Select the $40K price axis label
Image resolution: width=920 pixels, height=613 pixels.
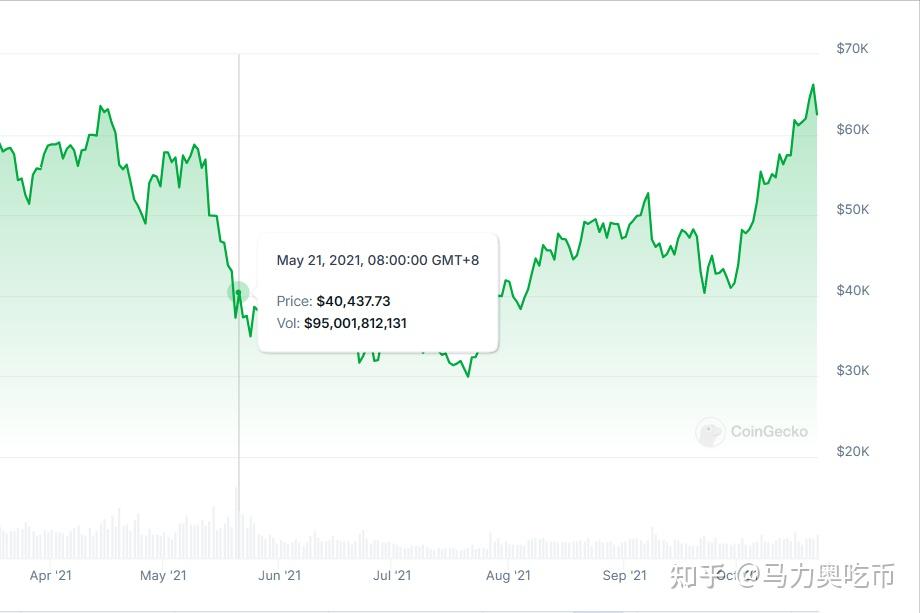[x=853, y=290]
